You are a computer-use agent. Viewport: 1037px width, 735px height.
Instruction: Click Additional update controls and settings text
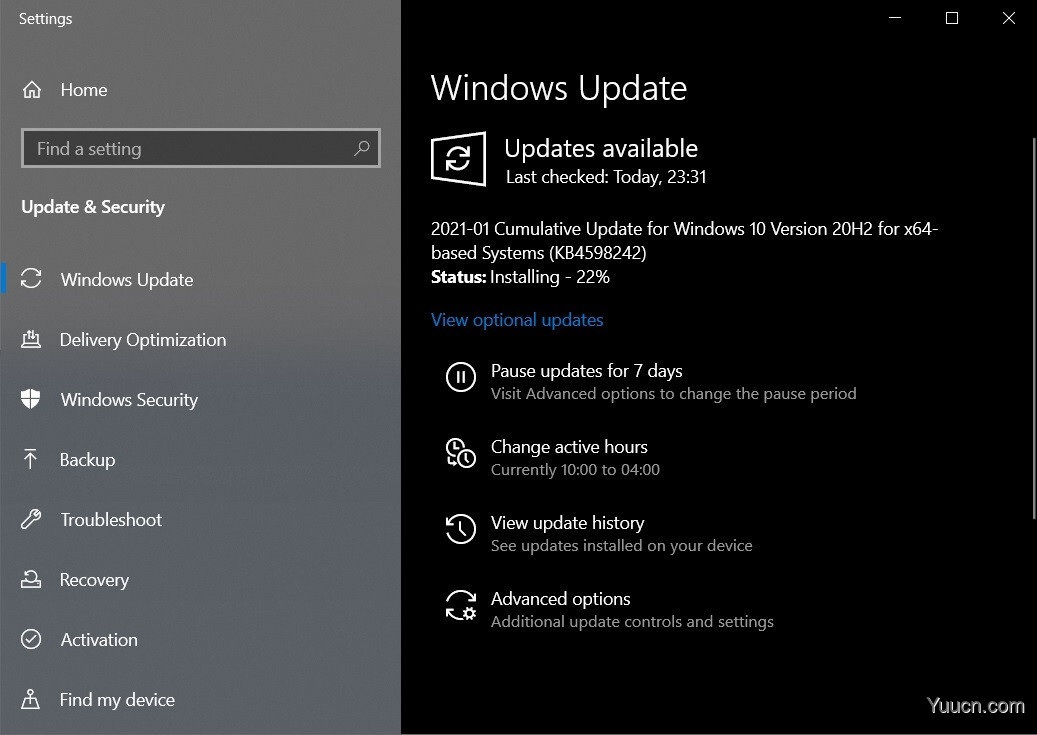click(x=632, y=622)
